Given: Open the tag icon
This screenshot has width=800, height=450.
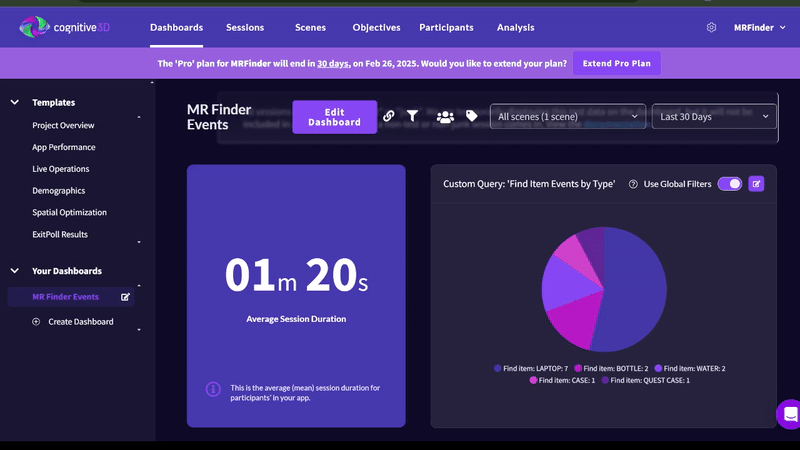Looking at the screenshot, I should (471, 116).
